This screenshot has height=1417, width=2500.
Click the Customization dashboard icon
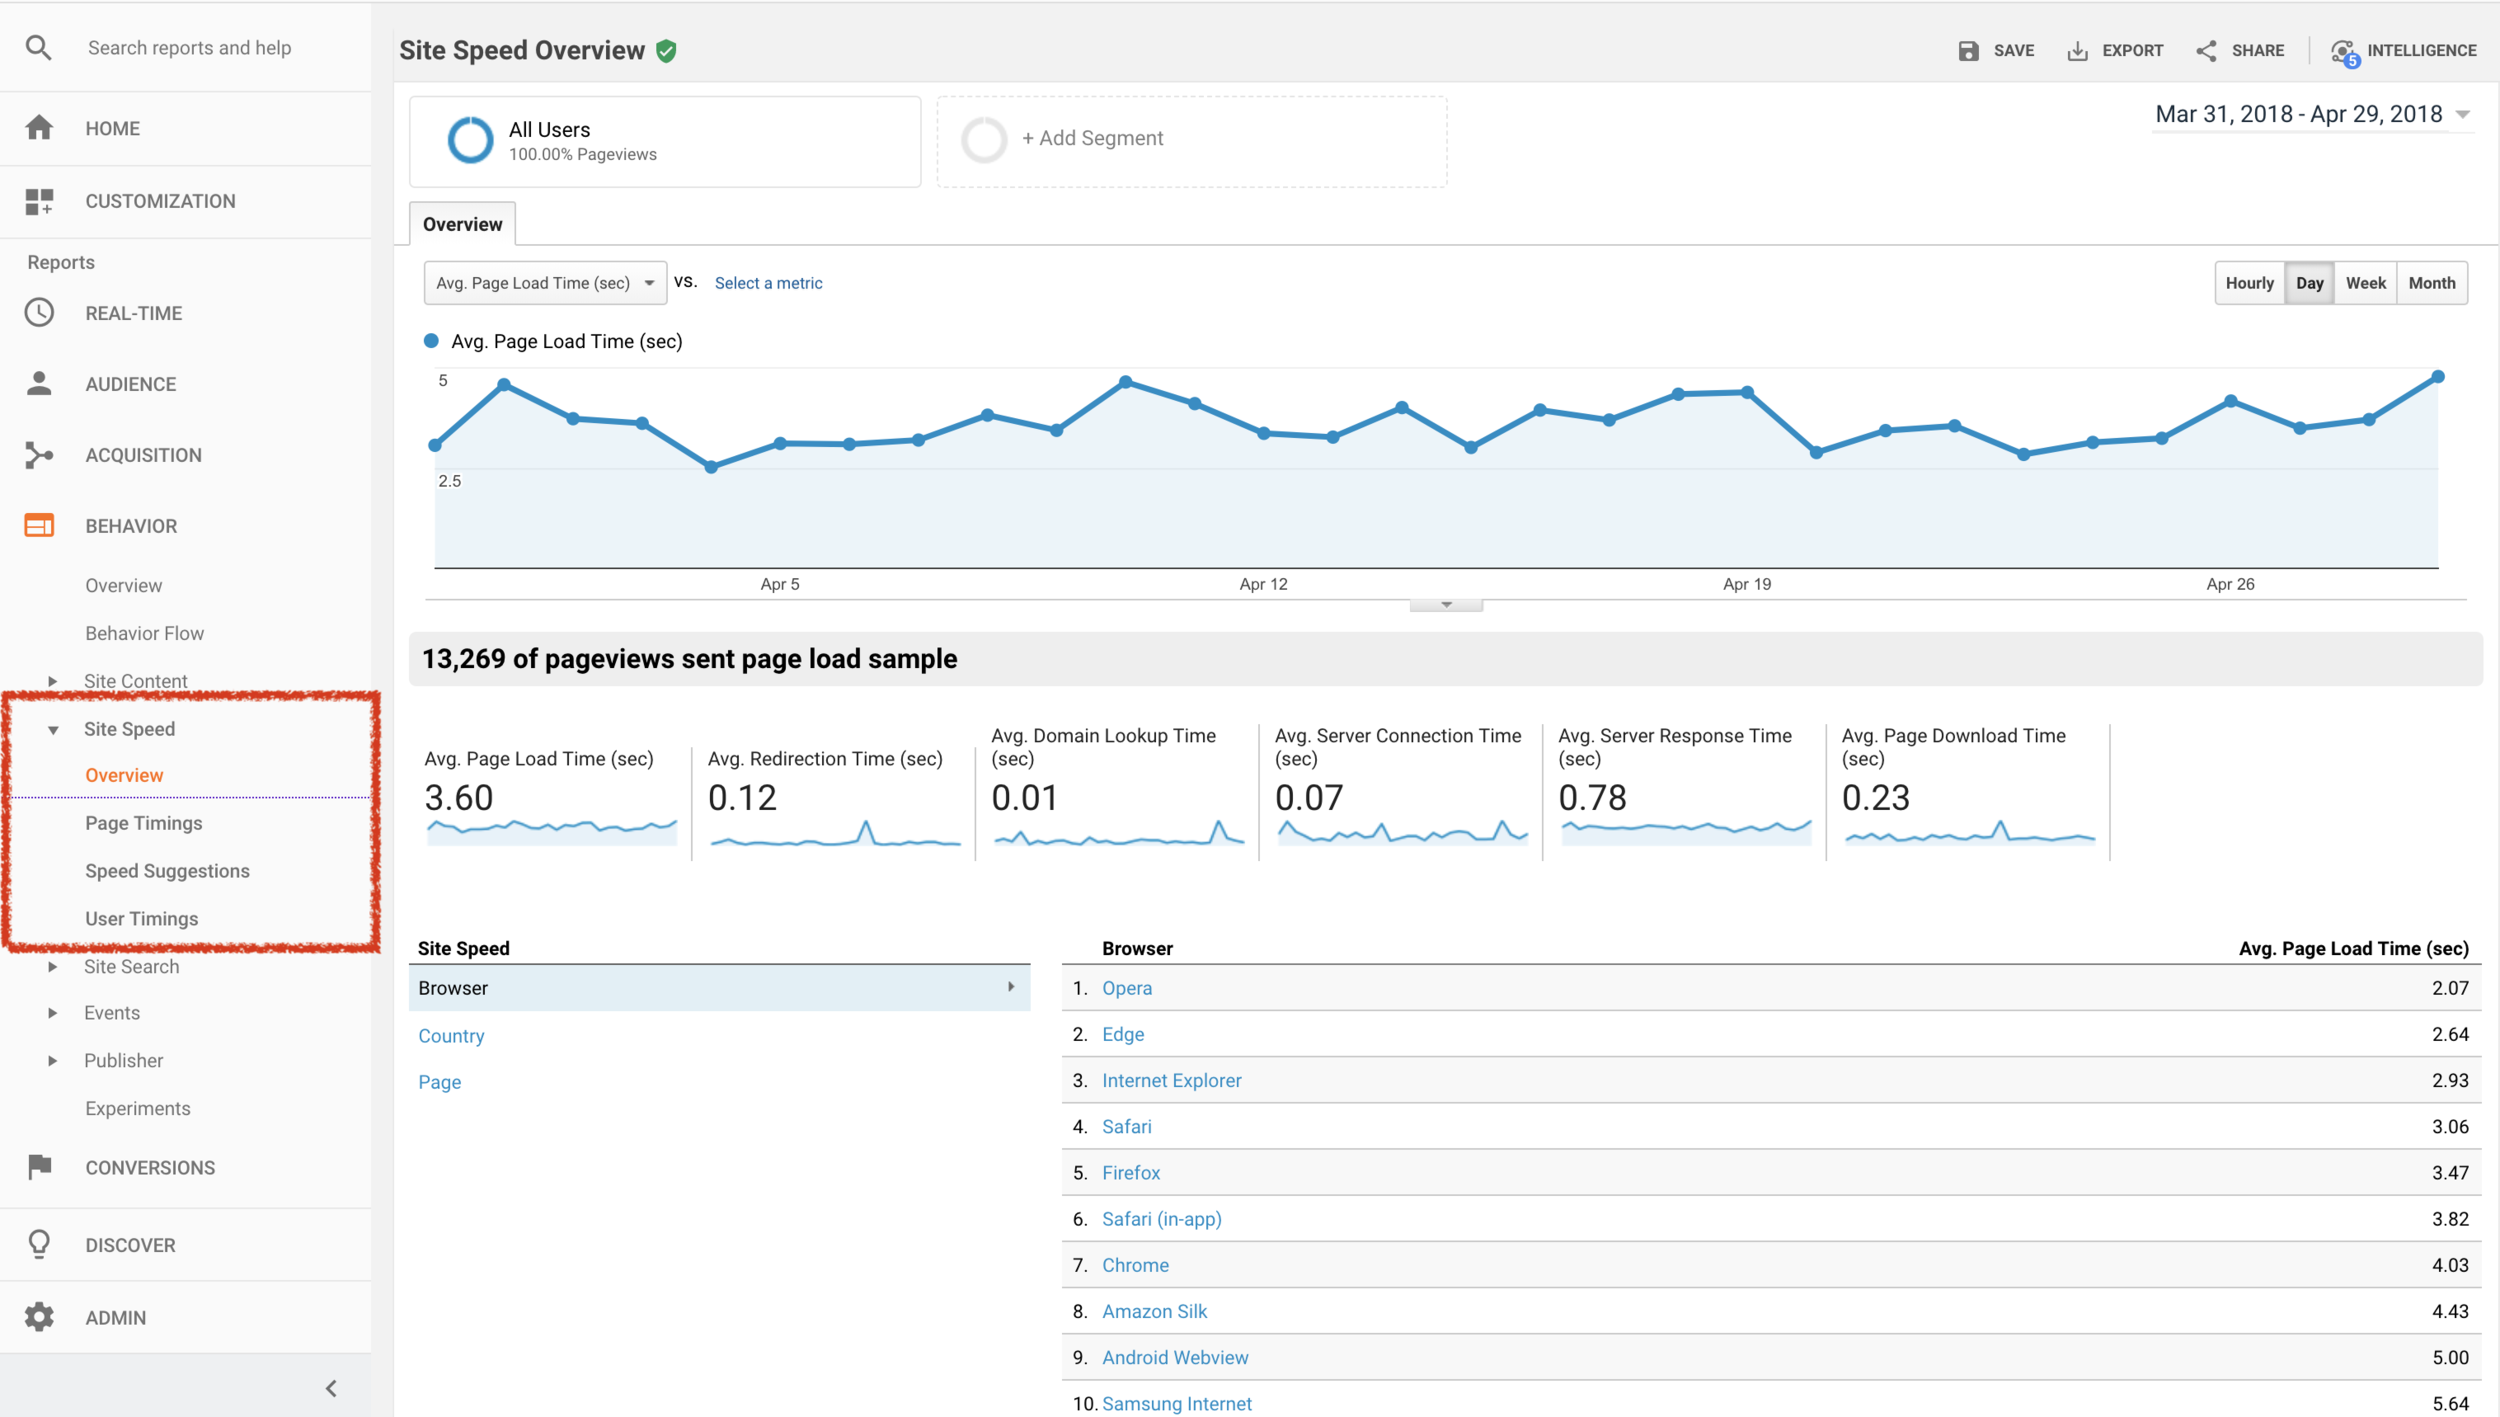(39, 201)
